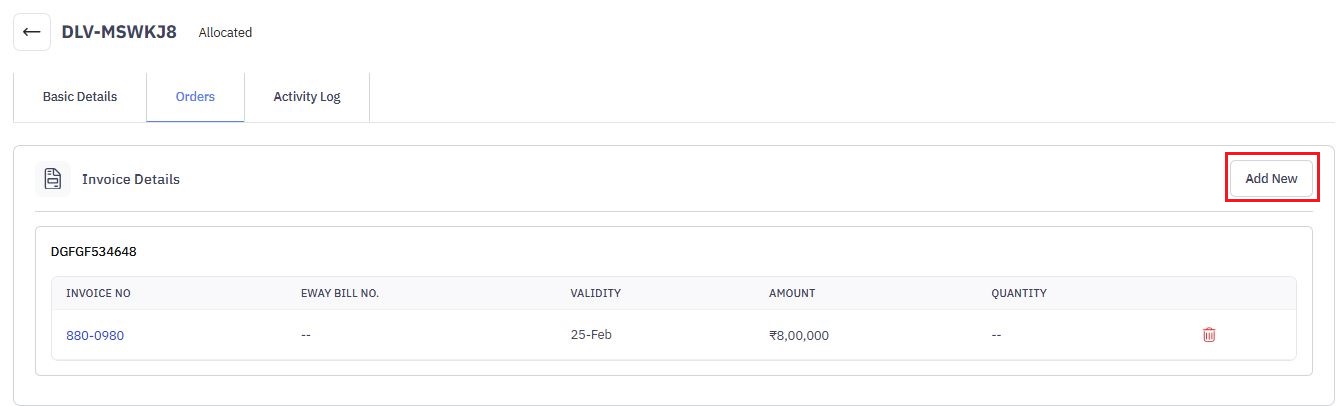Viewport: 1337px width, 406px height.
Task: Click the empty Eway Bill number cell
Action: (306, 335)
